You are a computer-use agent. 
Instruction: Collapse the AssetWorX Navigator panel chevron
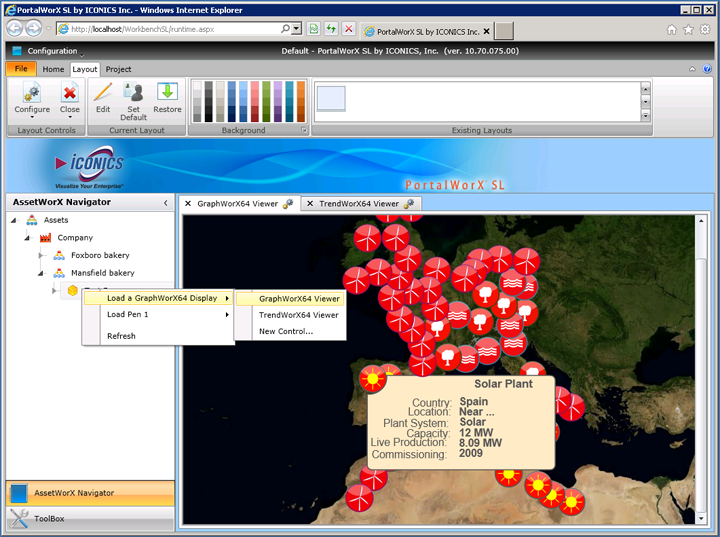[166, 203]
